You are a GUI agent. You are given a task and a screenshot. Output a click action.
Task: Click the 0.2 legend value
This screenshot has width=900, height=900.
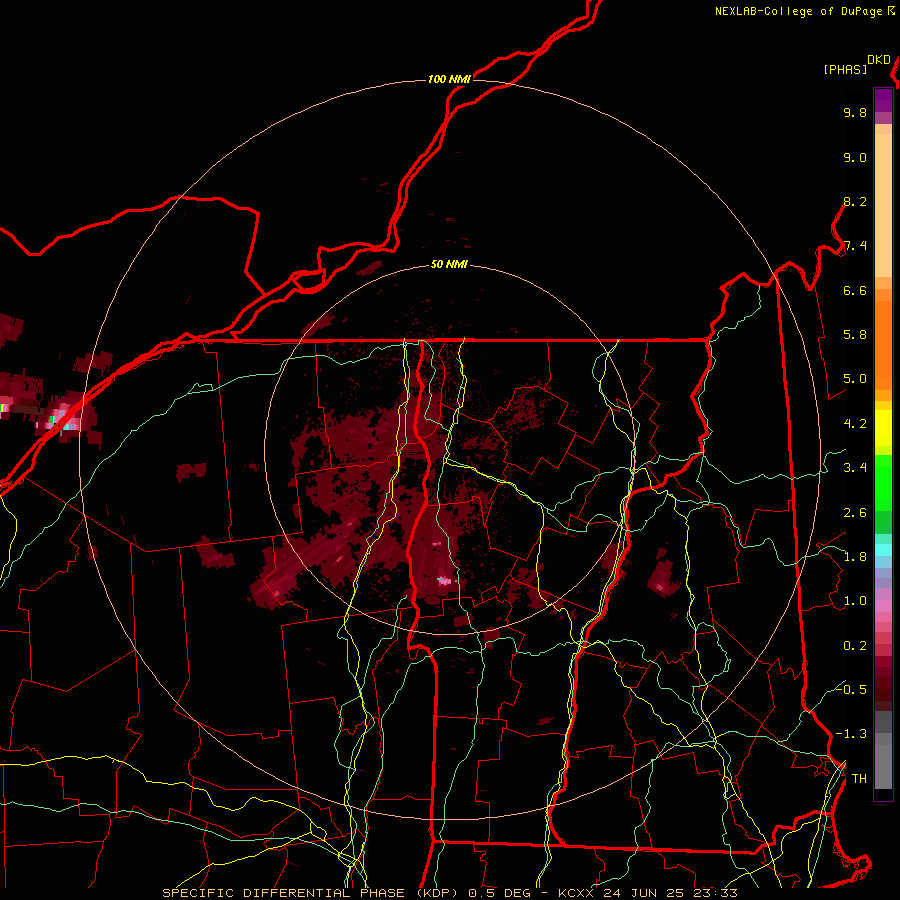pyautogui.click(x=855, y=646)
